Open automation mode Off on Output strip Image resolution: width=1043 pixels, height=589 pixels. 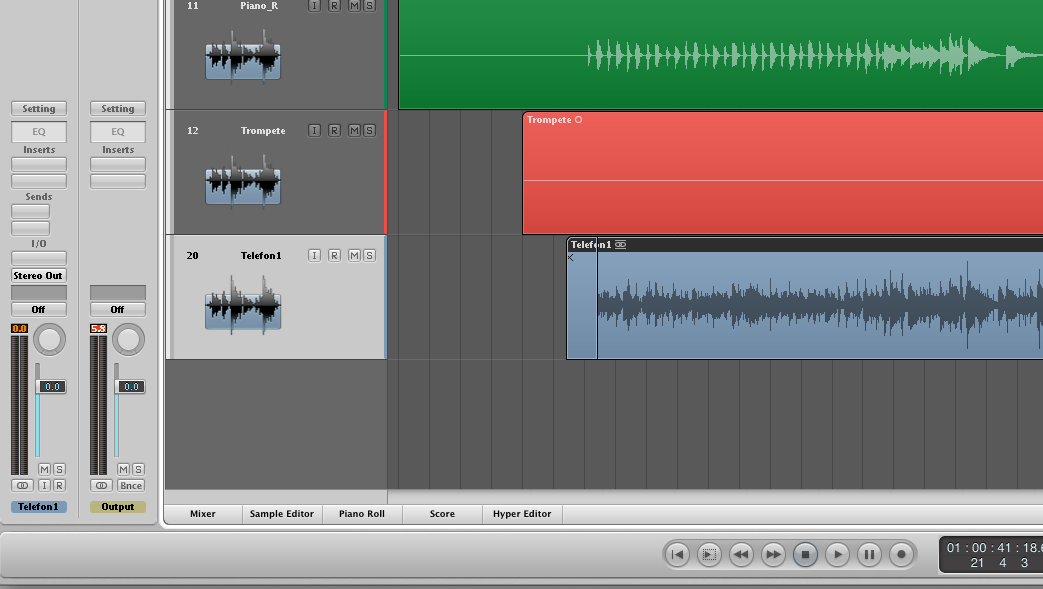[x=118, y=309]
